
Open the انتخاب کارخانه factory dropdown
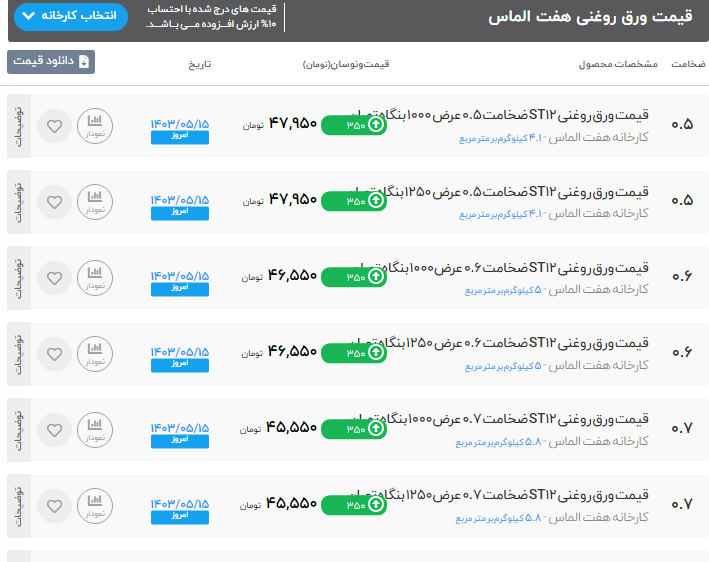click(71, 16)
